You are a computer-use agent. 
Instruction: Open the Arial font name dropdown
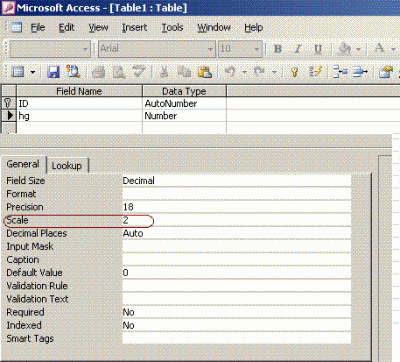(x=210, y=49)
